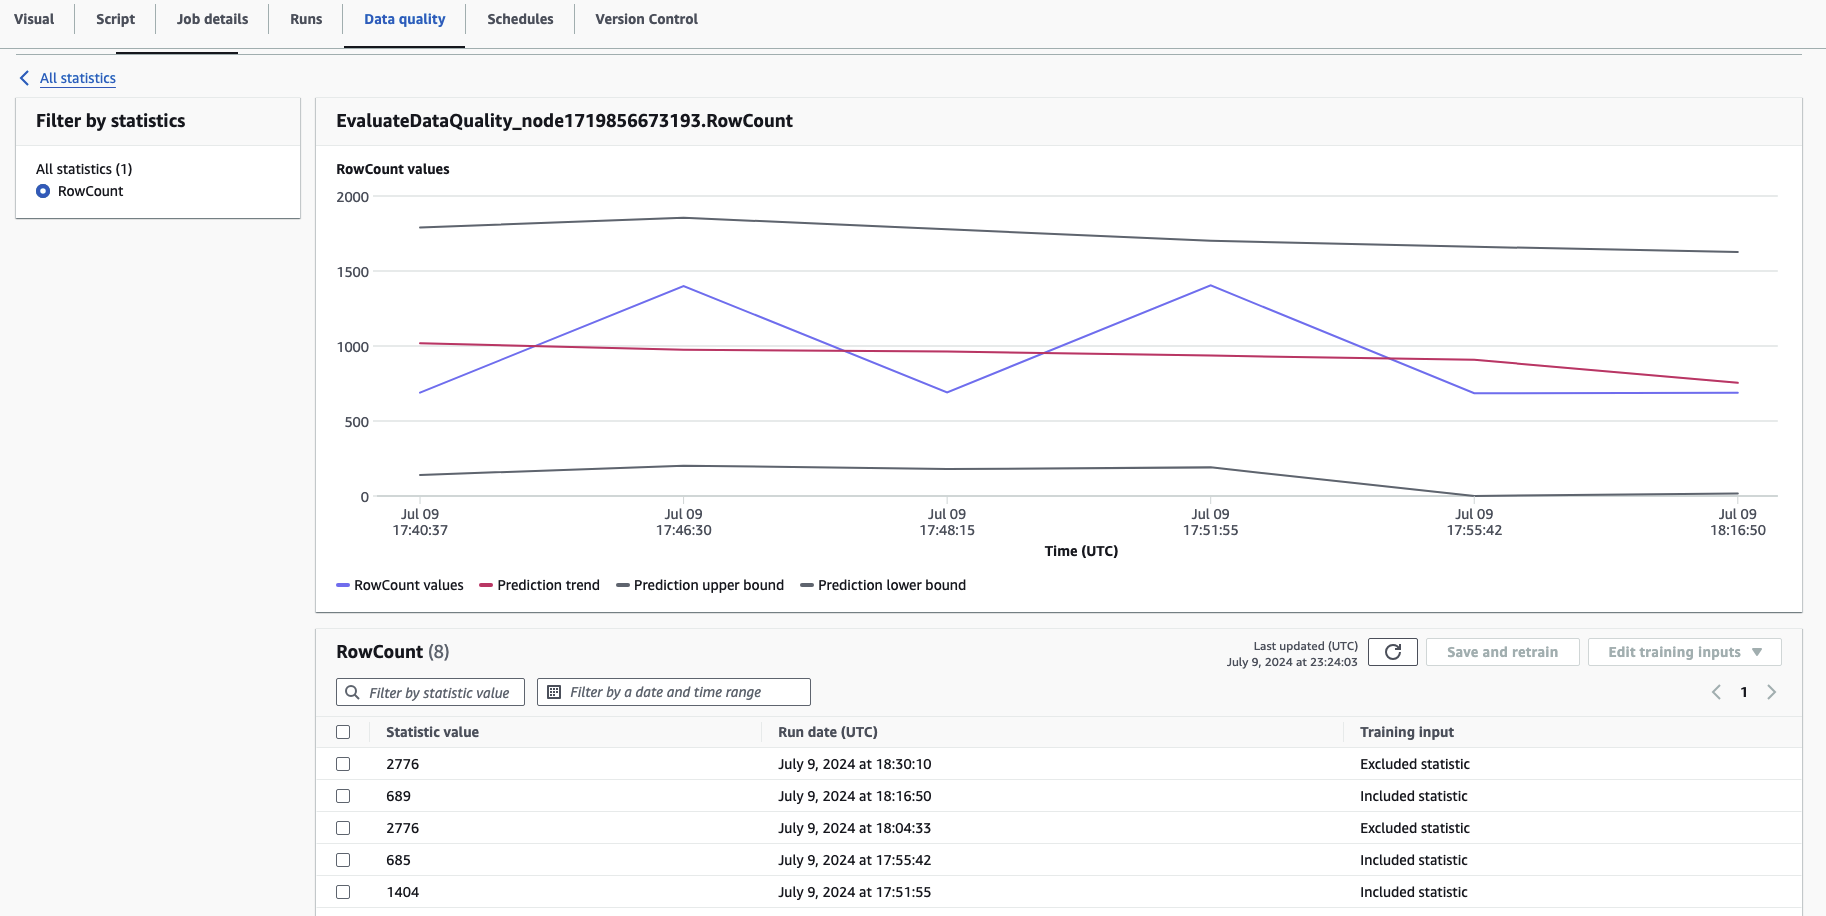Click the search icon in statistic filter
Viewport: 1826px width, 916px height.
pyautogui.click(x=352, y=692)
